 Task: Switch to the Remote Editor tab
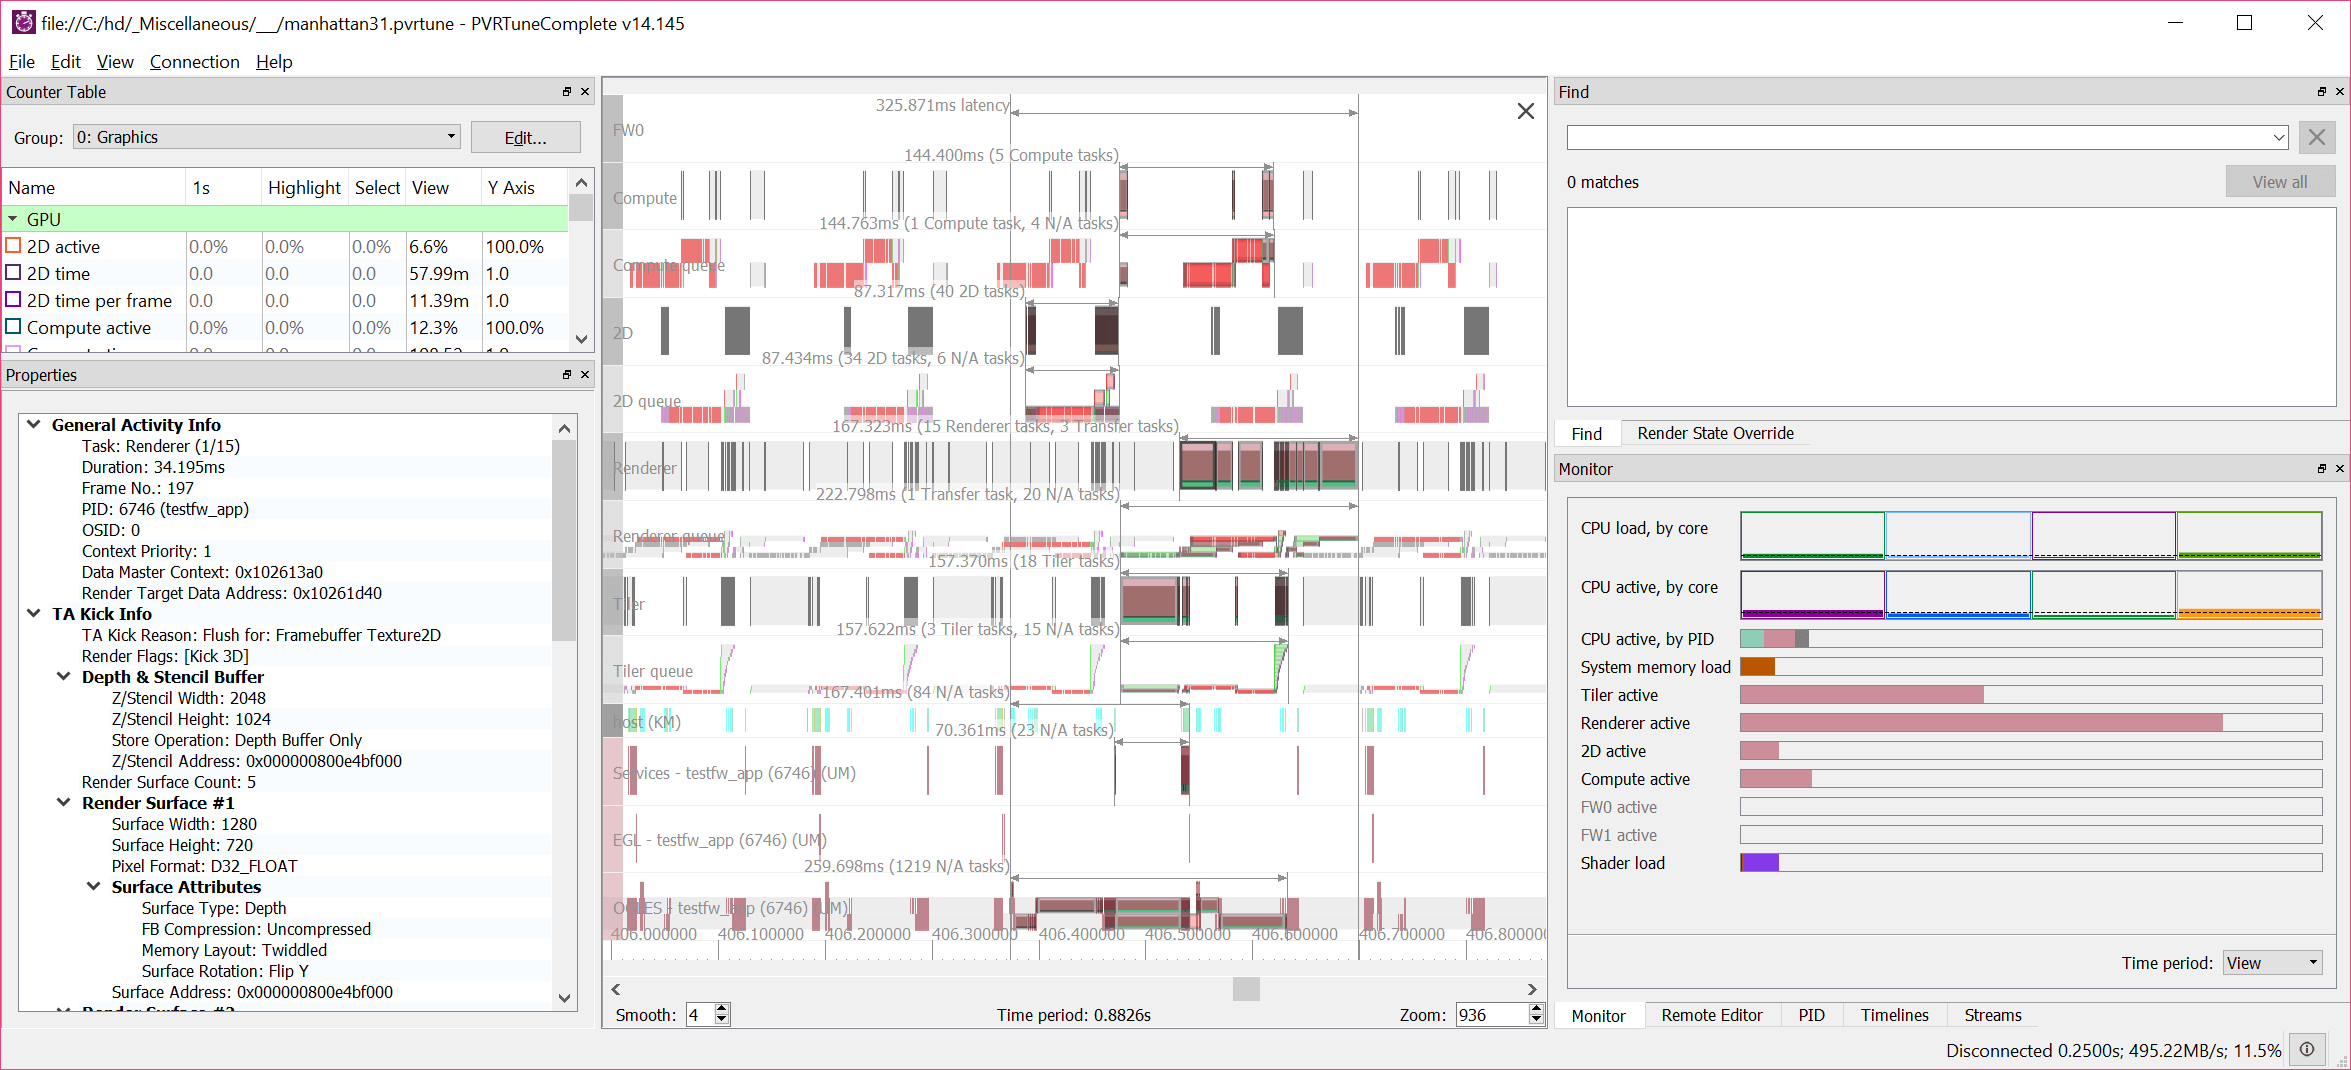(x=1711, y=1015)
